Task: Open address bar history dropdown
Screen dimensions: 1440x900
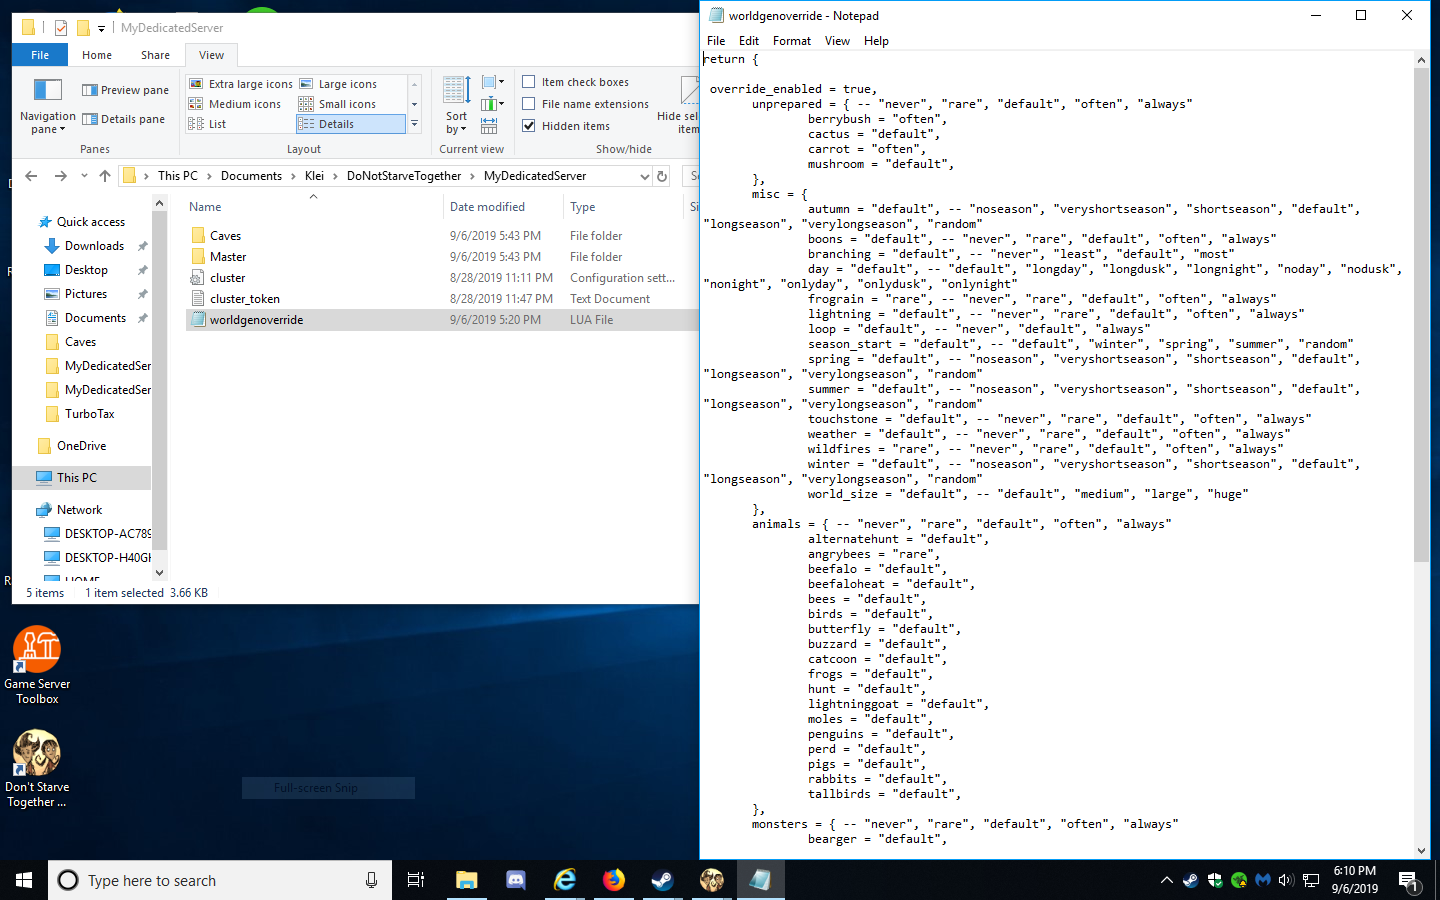Action: coord(644,176)
